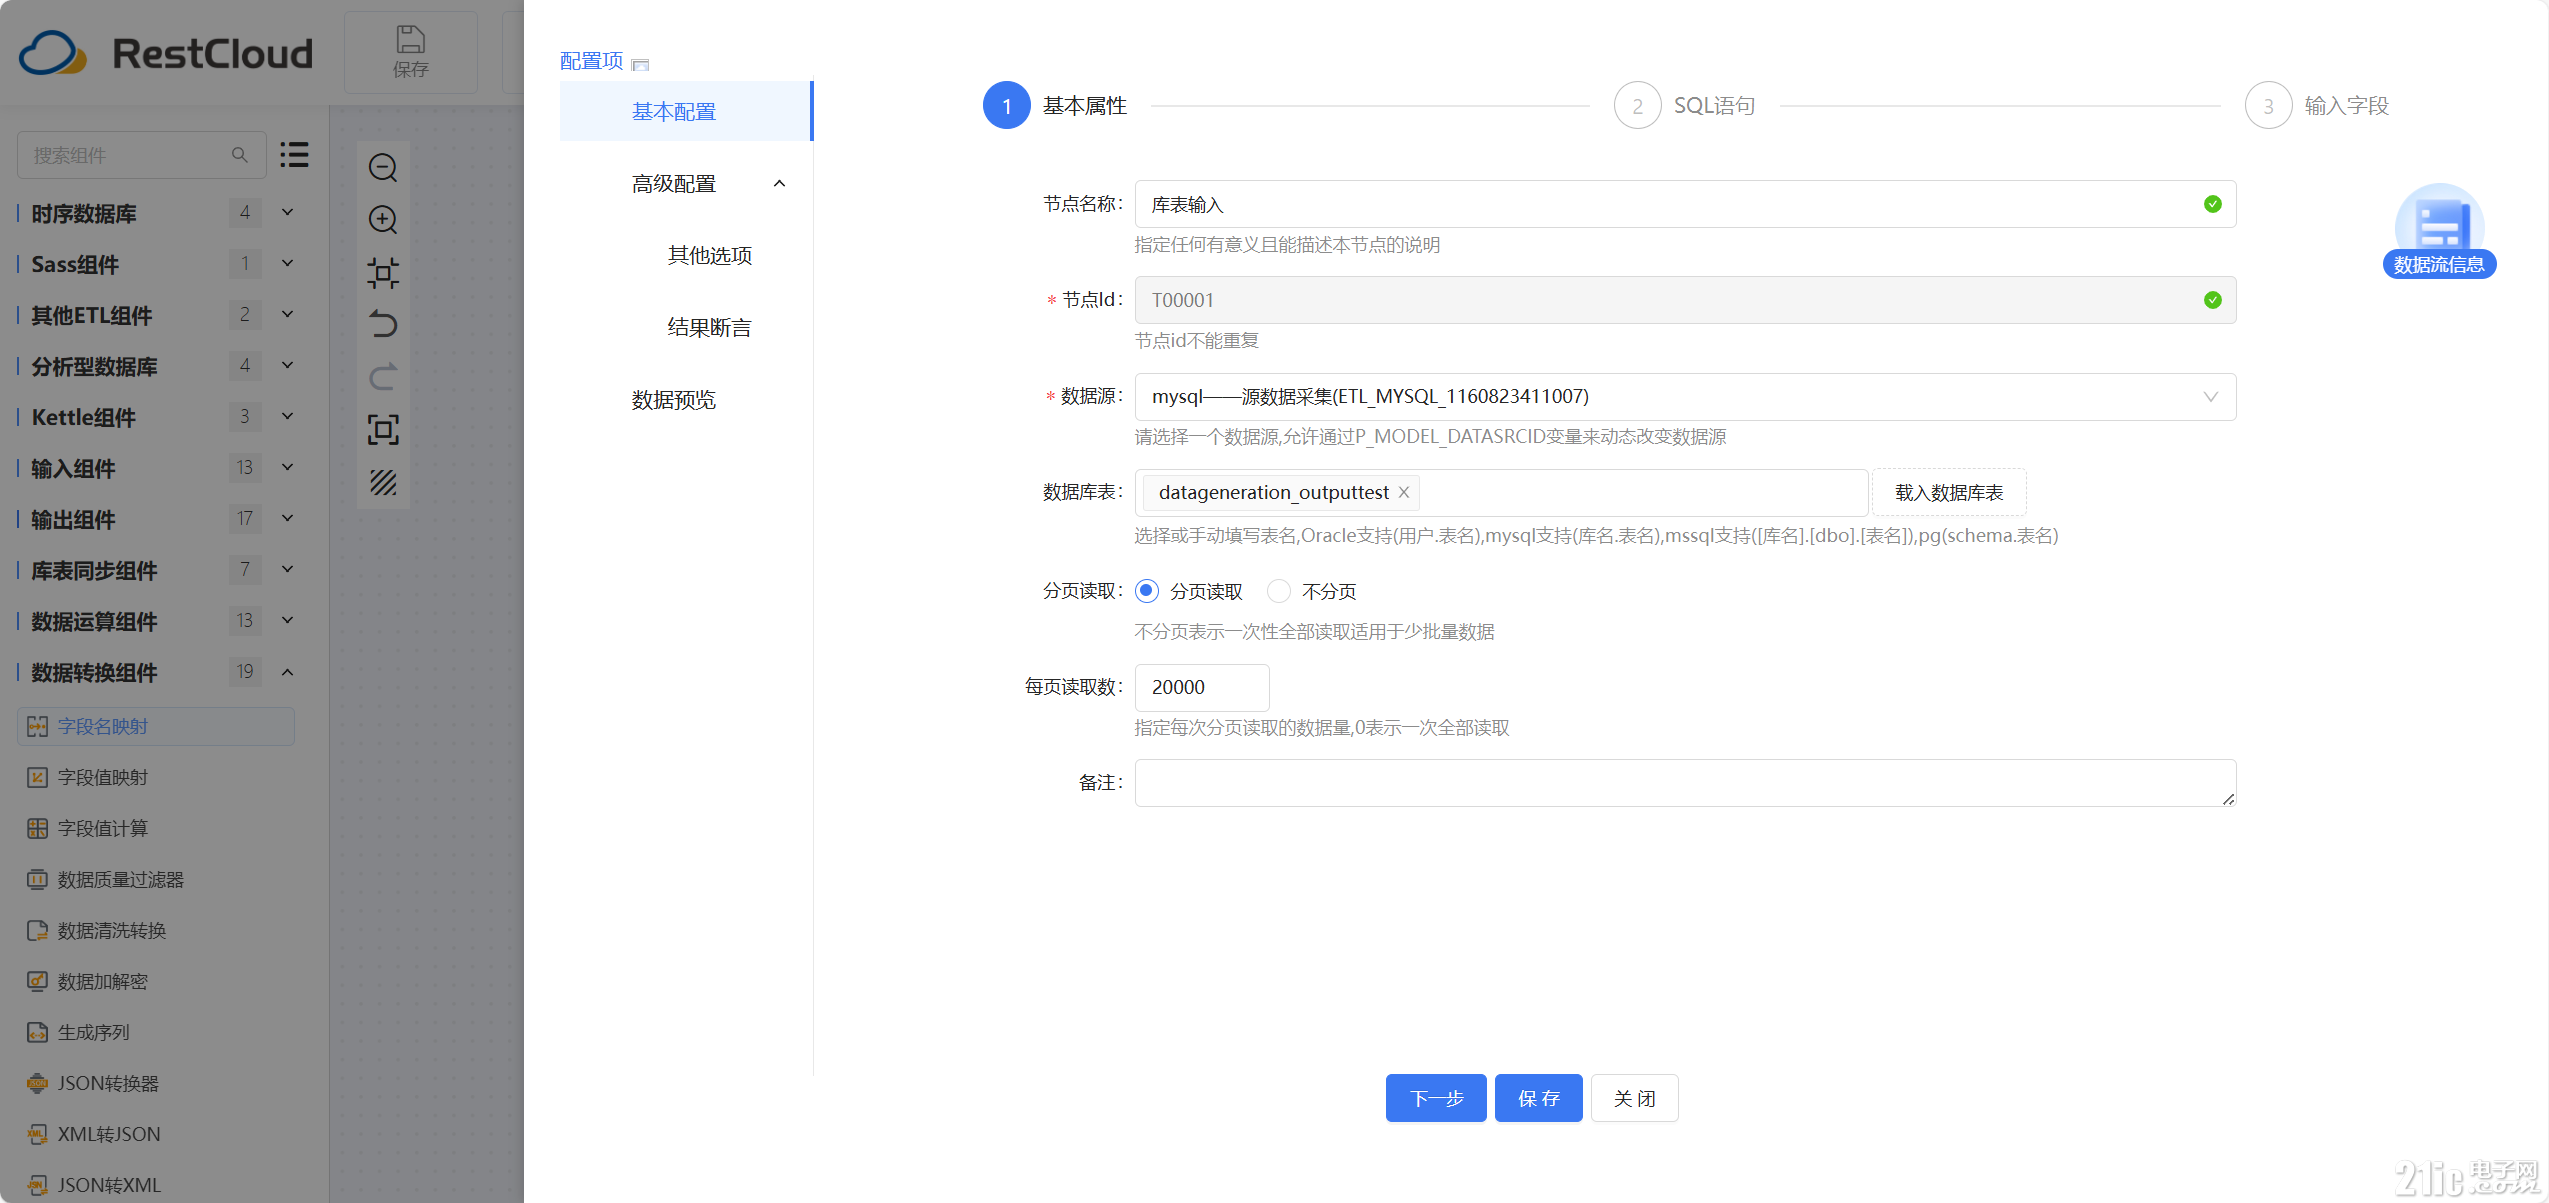Click the 载入数据库表 button
The image size is (2549, 1203).
(1949, 492)
